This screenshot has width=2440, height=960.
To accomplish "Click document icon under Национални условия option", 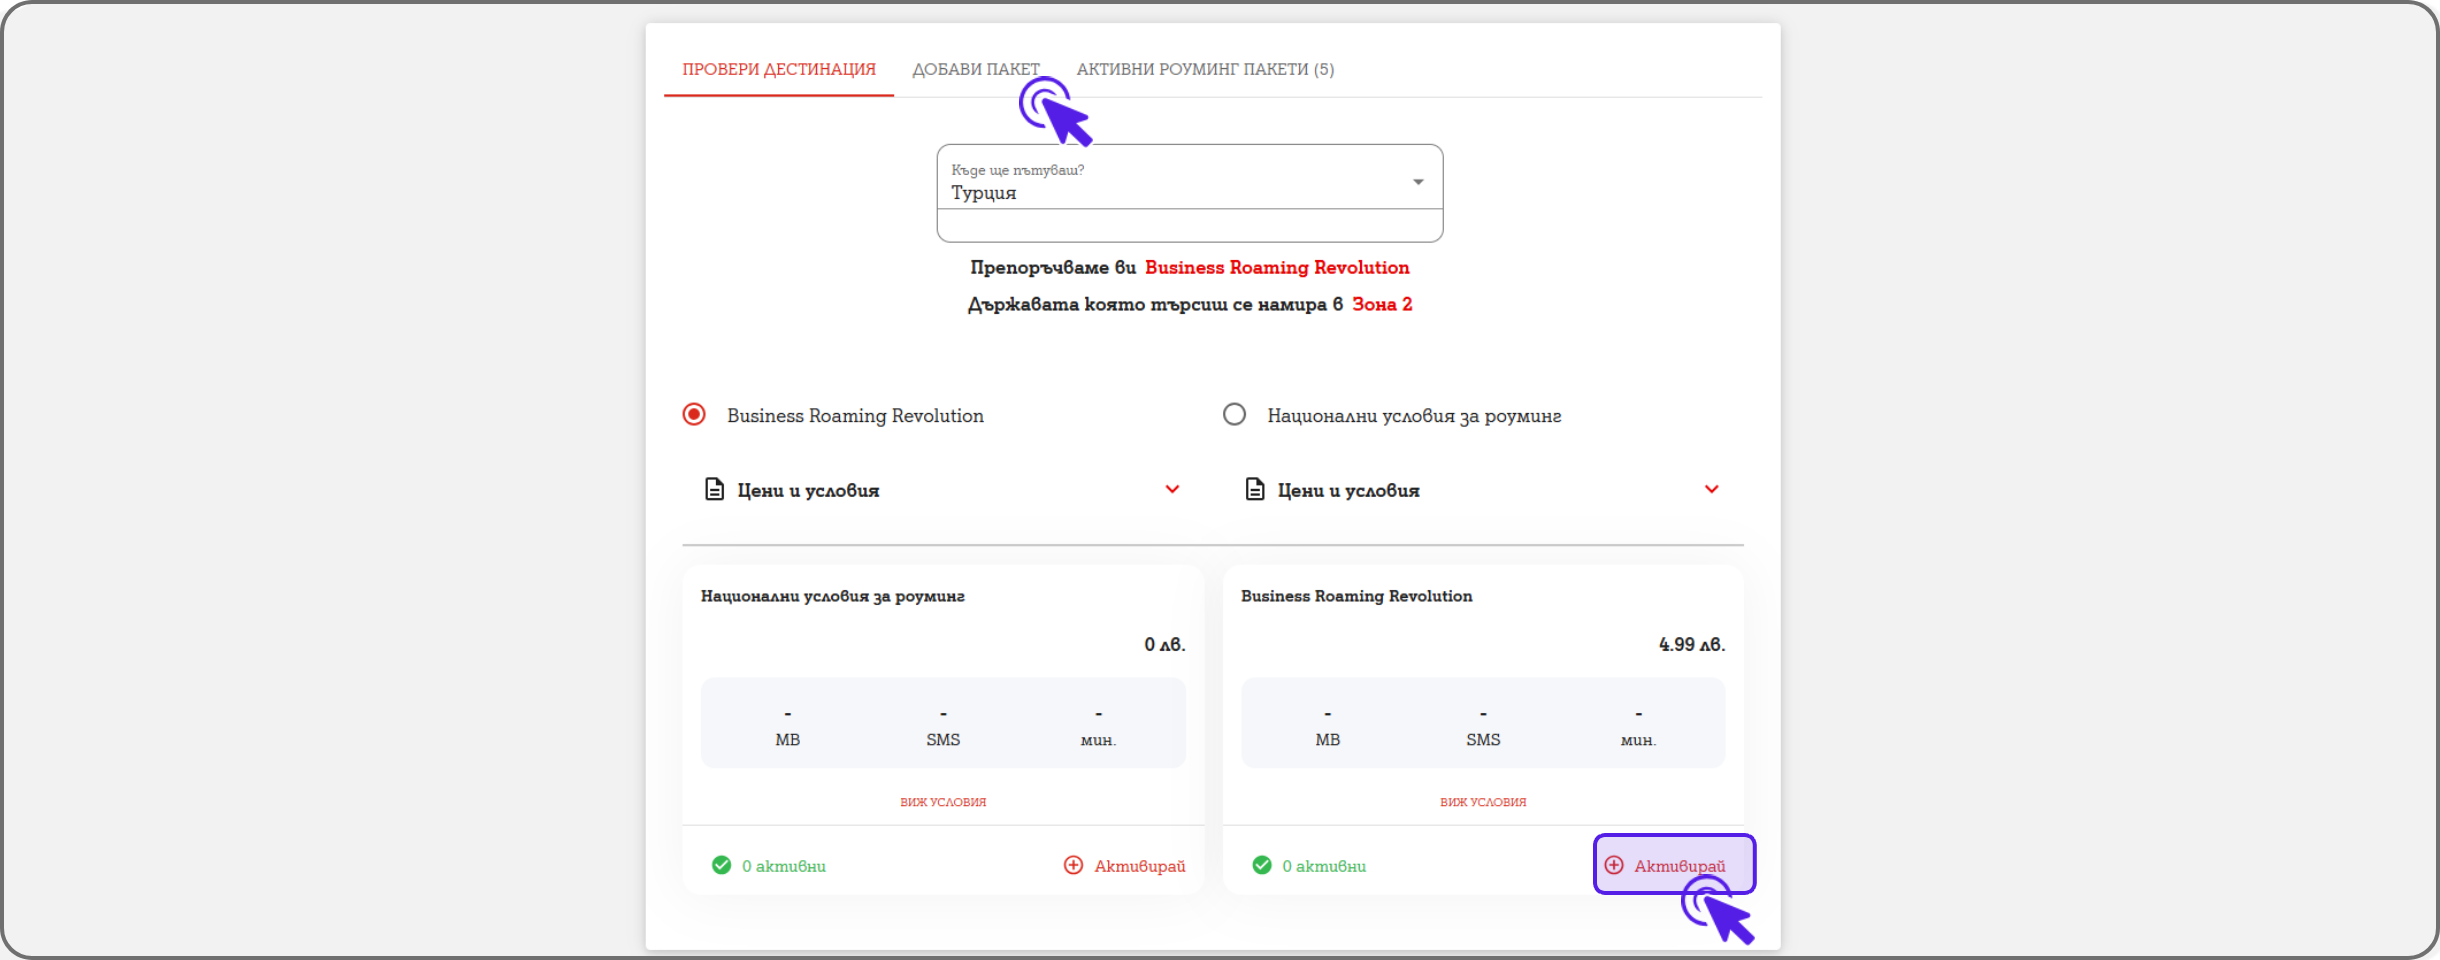I will pos(1255,489).
